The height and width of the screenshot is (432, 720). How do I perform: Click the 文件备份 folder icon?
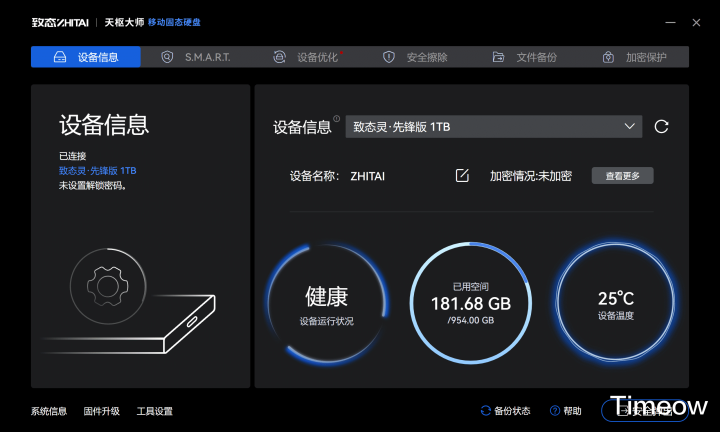point(498,57)
